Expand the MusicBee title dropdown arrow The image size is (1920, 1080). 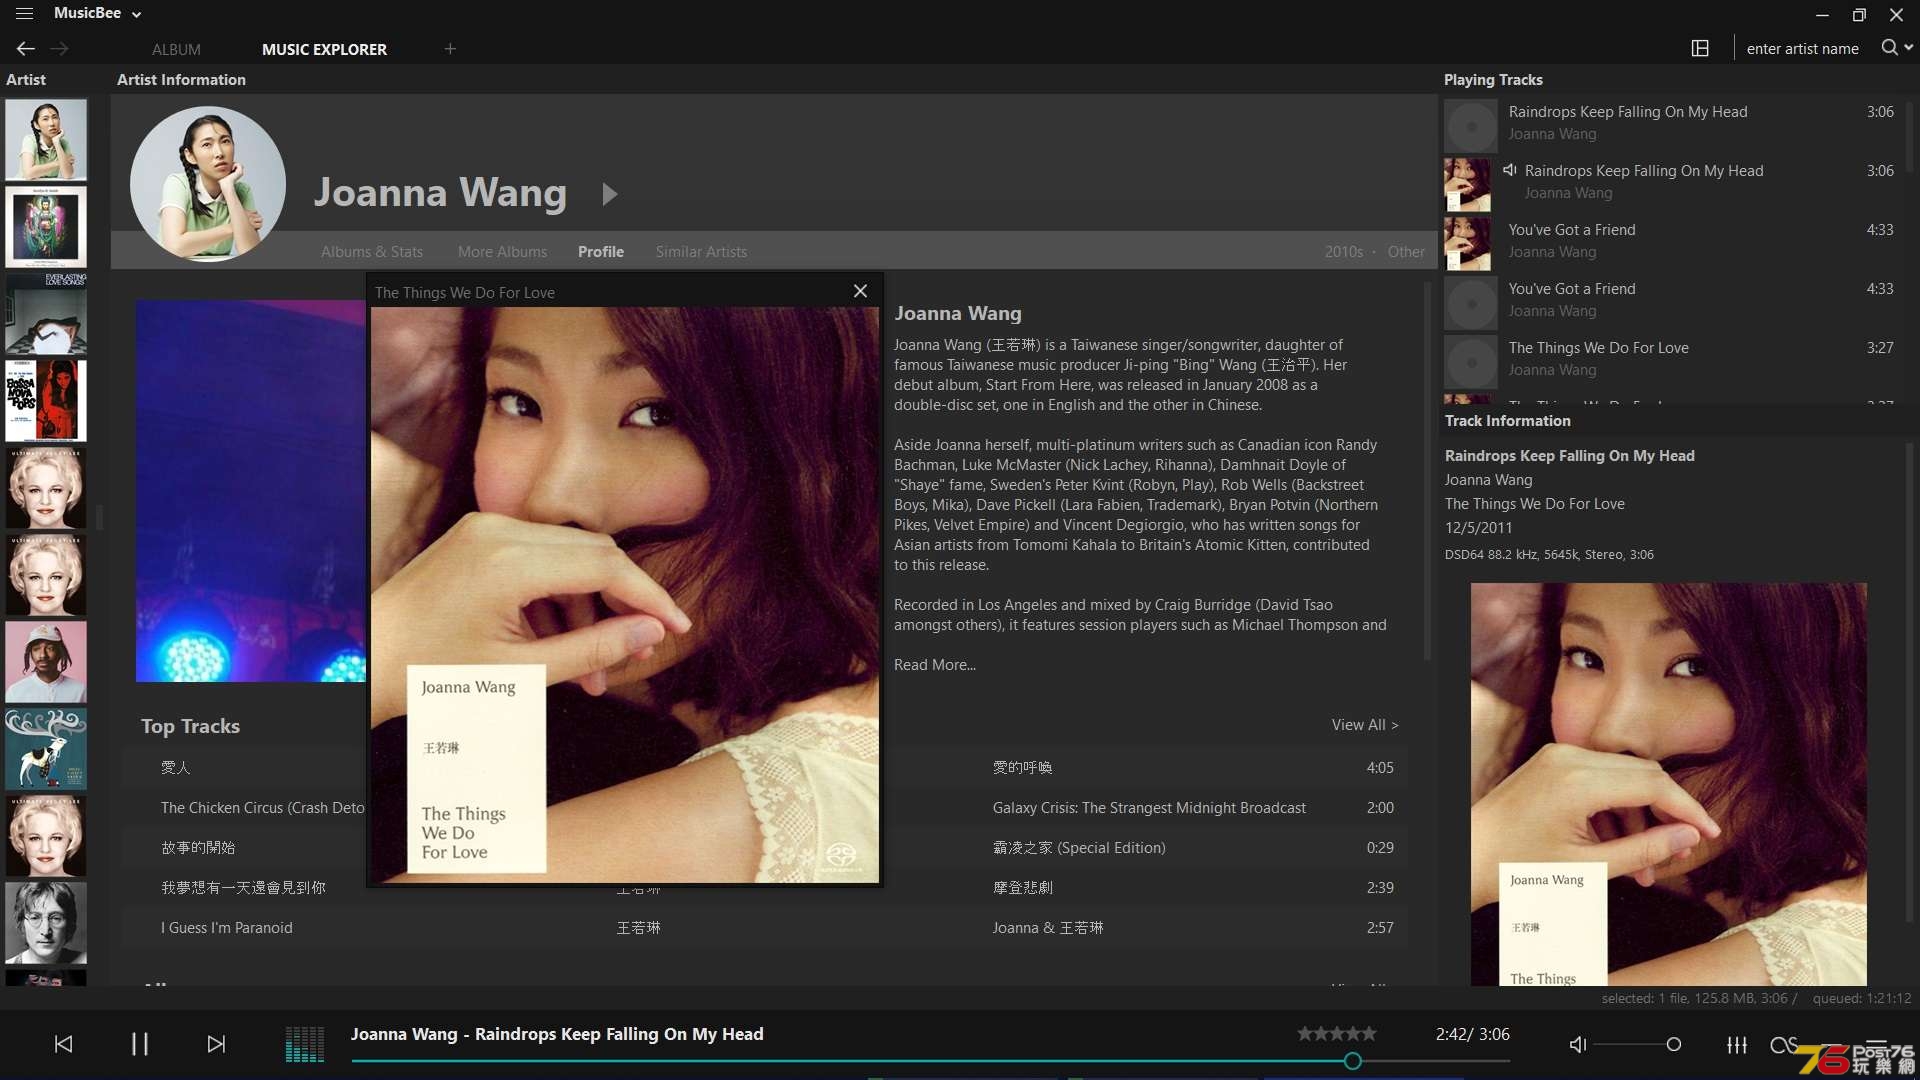click(x=137, y=15)
